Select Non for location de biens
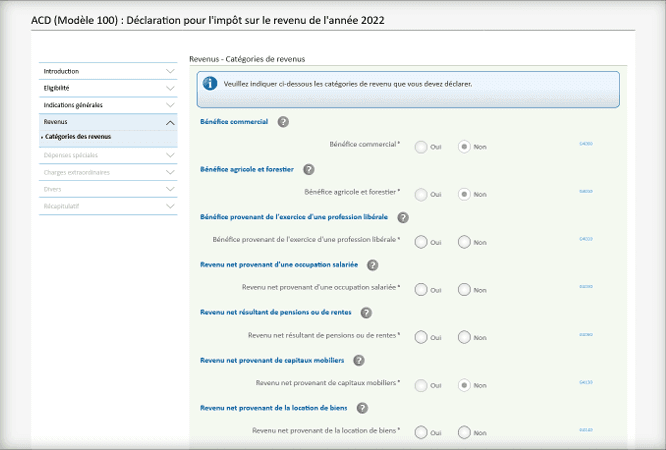 pyautogui.click(x=464, y=432)
